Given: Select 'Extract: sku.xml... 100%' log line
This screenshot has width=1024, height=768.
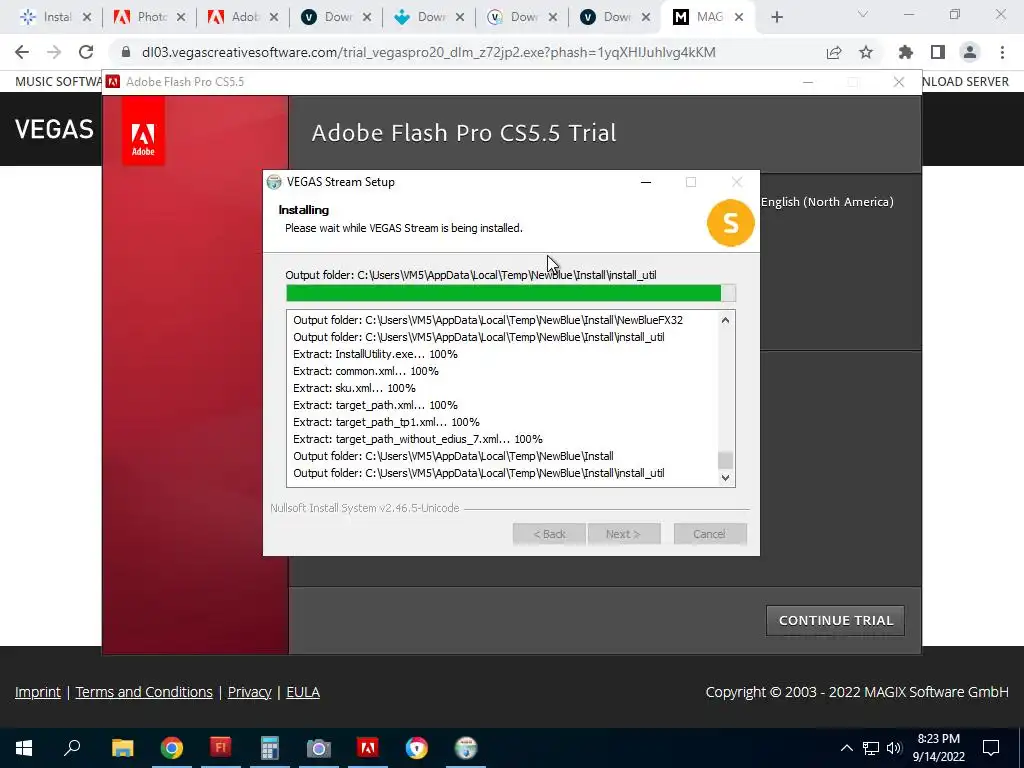Looking at the screenshot, I should pos(354,388).
